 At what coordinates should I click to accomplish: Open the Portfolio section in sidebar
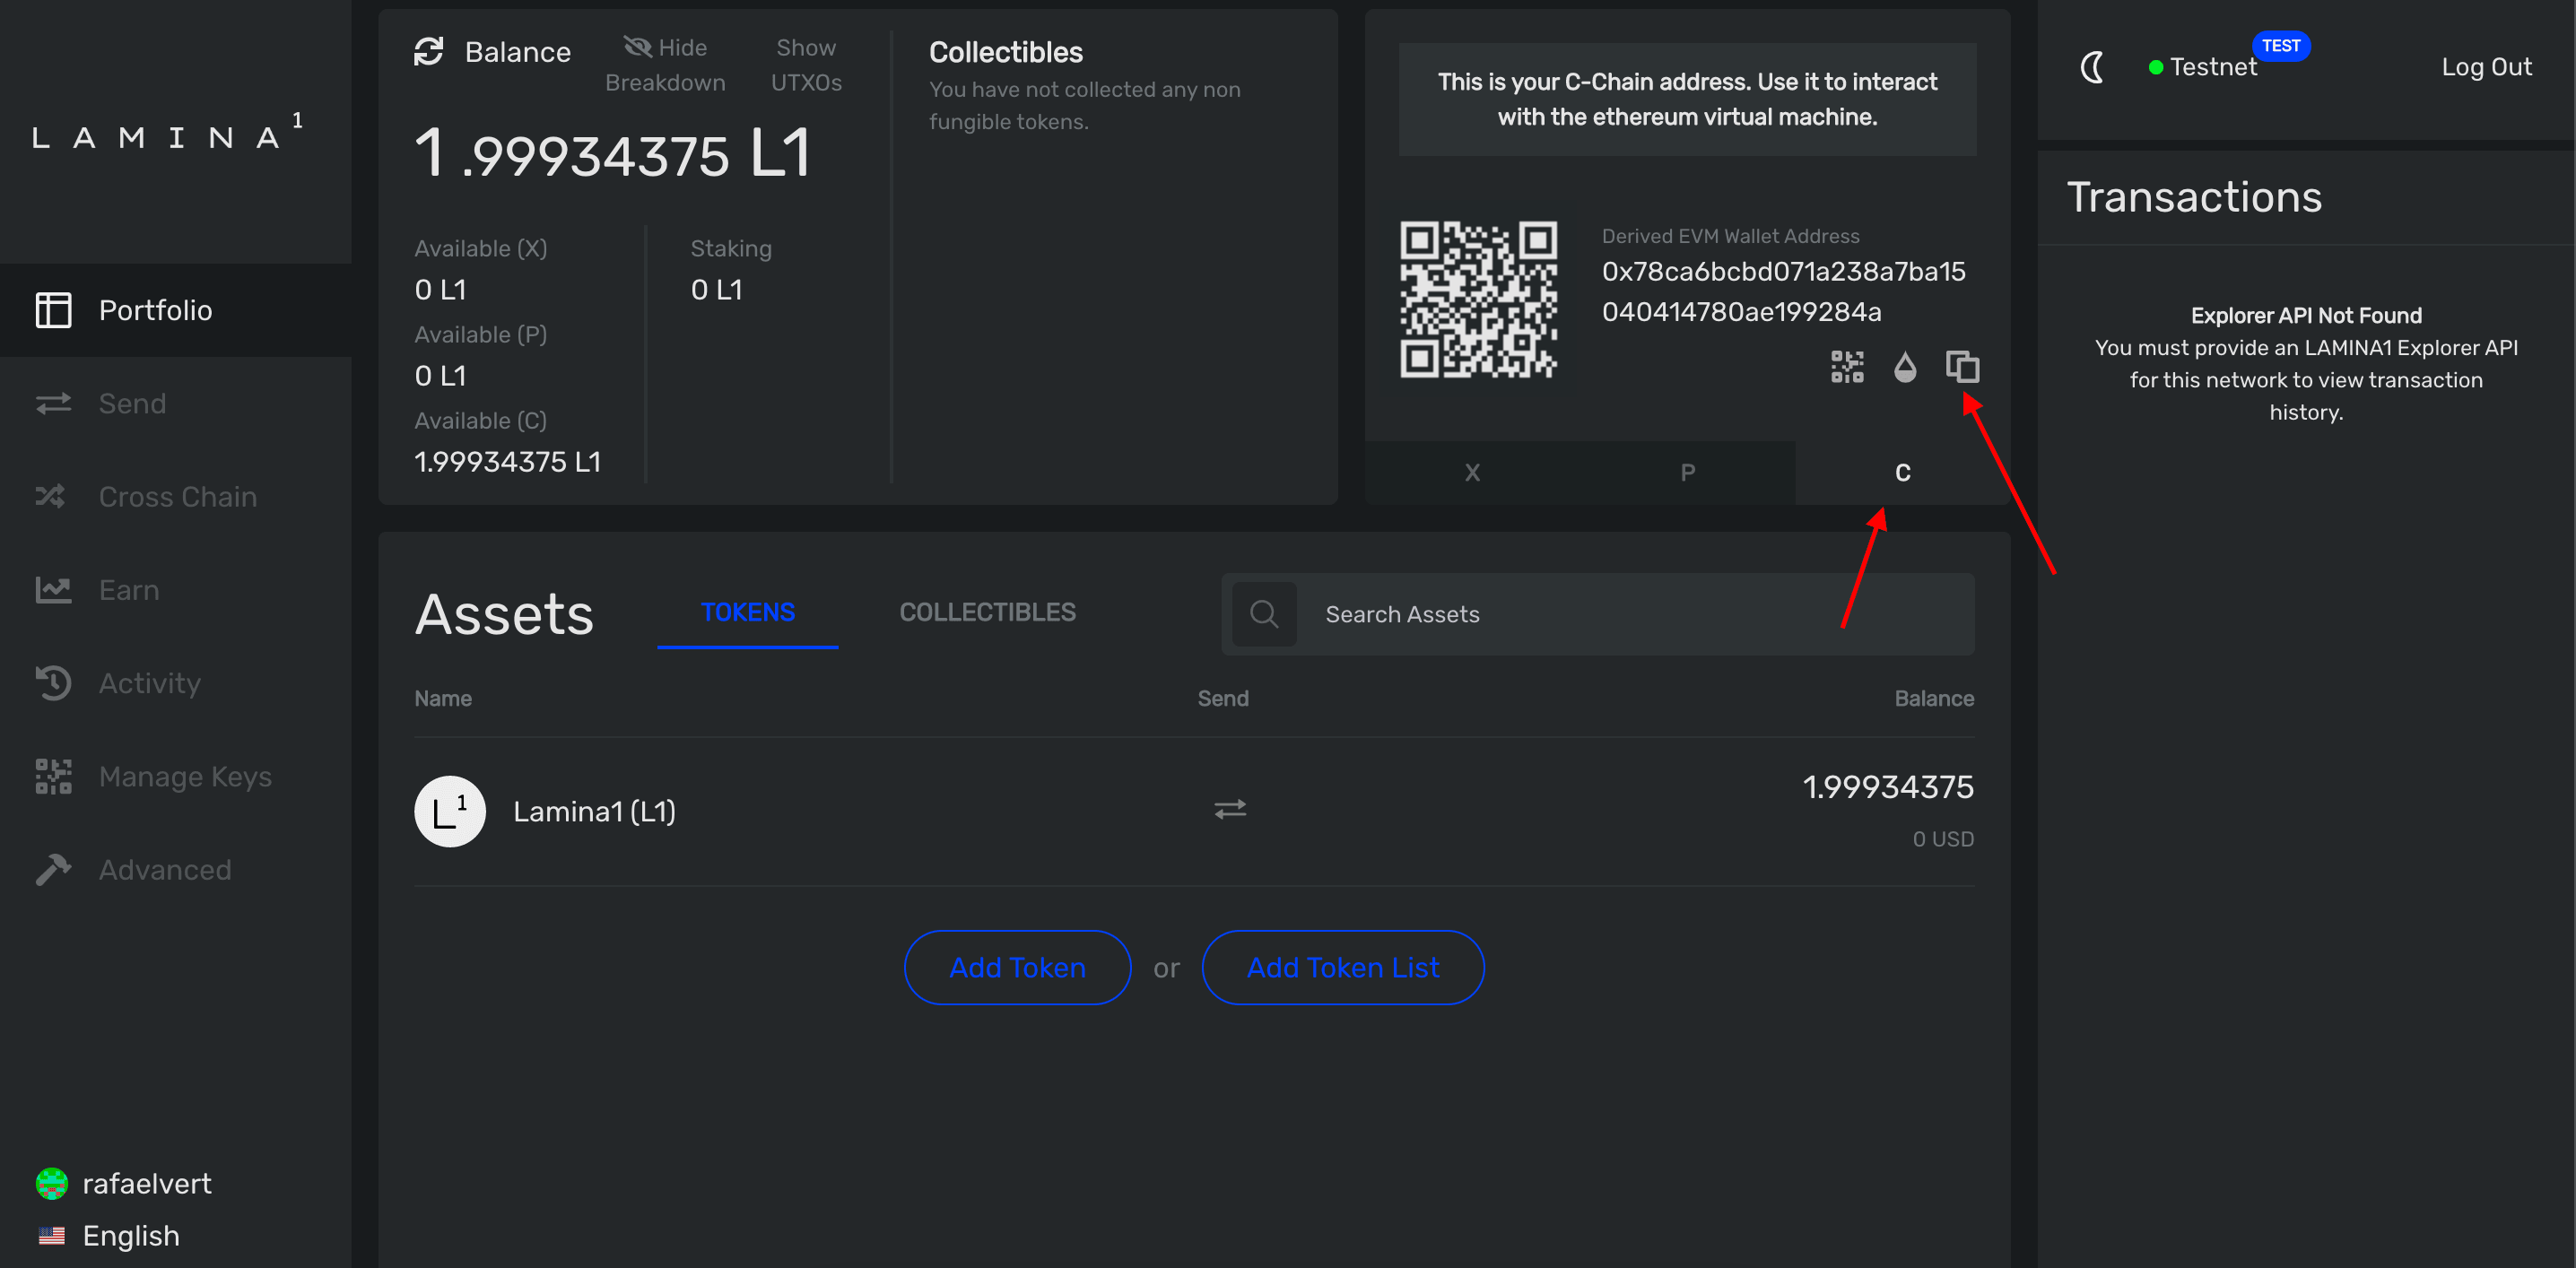(x=176, y=310)
